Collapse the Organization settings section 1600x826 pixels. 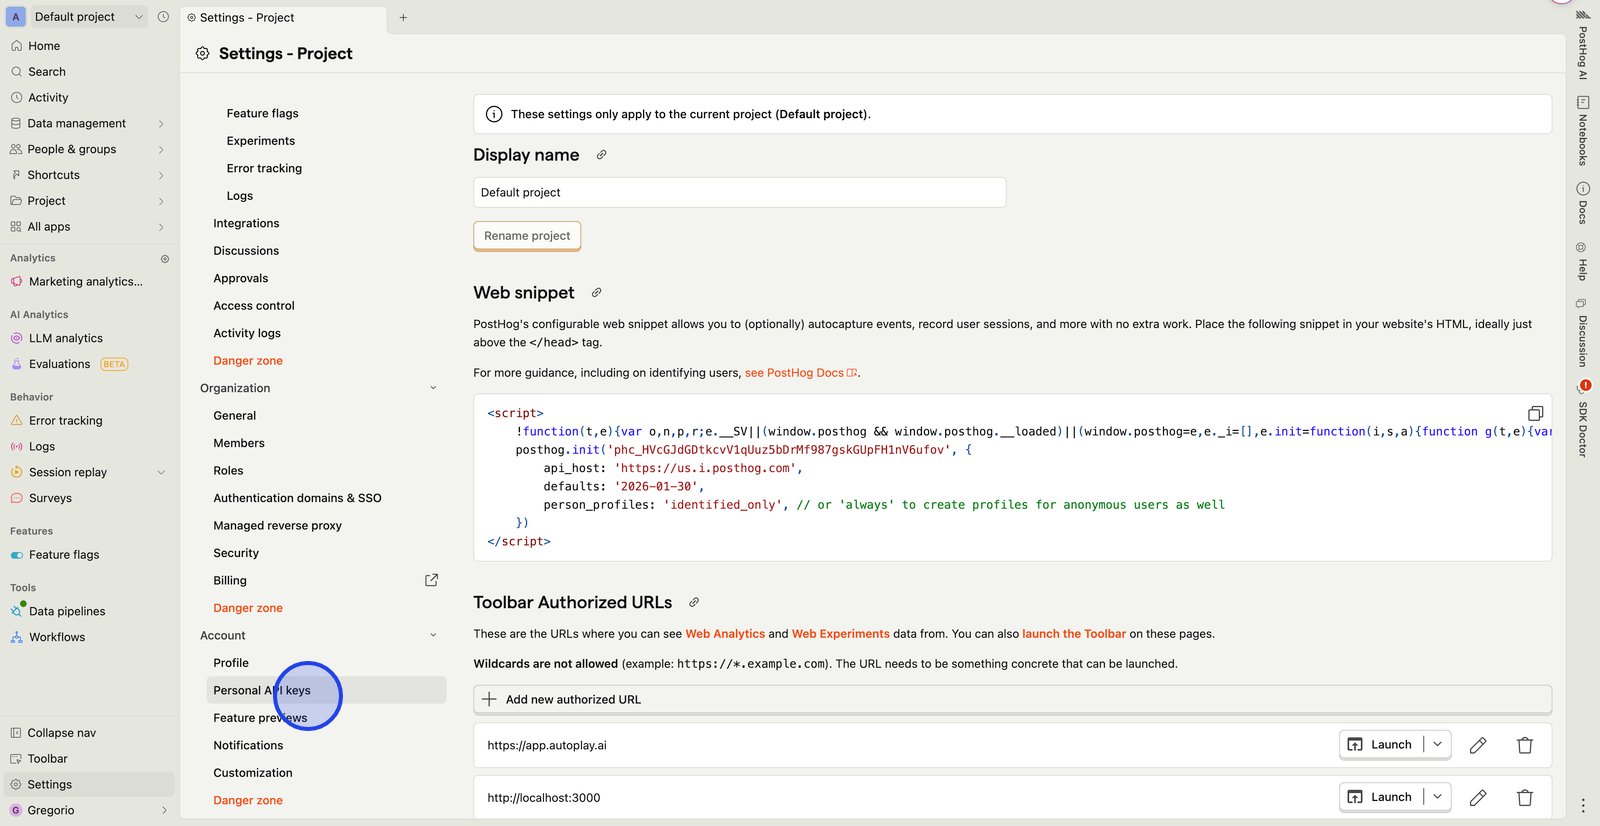pos(433,388)
